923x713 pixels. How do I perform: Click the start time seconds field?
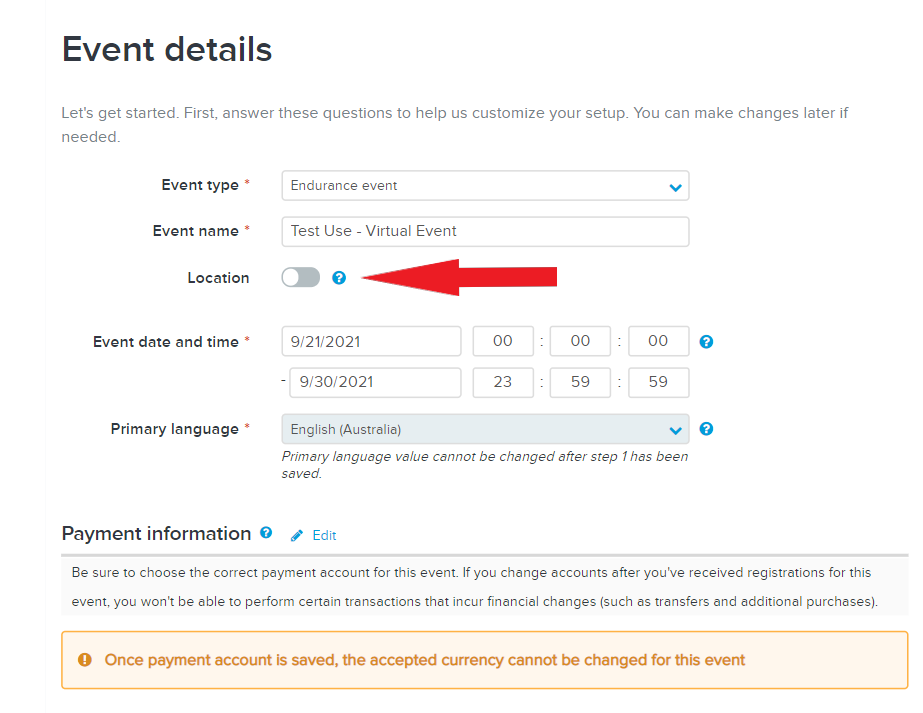pyautogui.click(x=658, y=341)
